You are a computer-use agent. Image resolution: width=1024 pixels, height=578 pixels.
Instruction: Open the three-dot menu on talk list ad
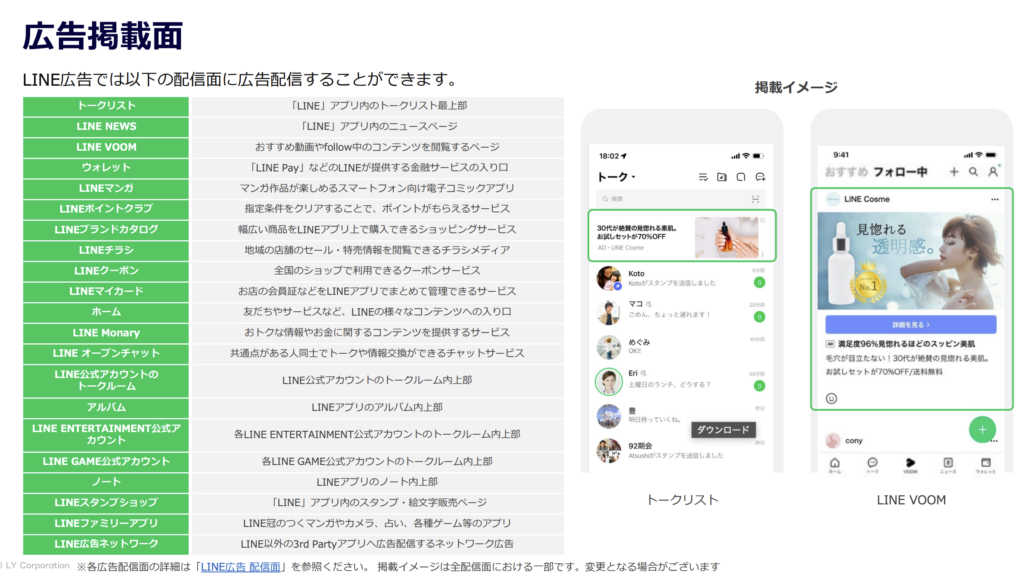click(762, 253)
